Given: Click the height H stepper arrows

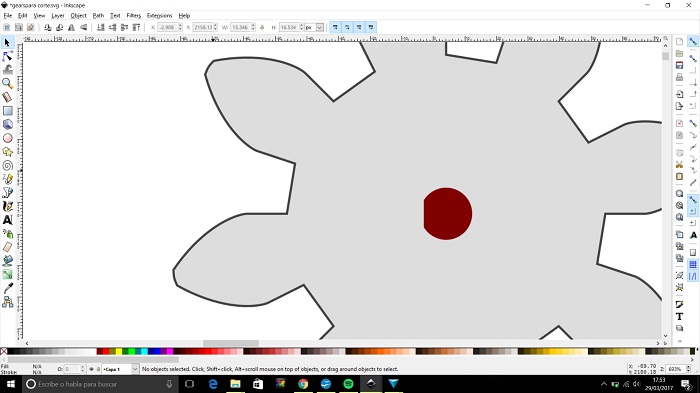Looking at the screenshot, I should 301,27.
